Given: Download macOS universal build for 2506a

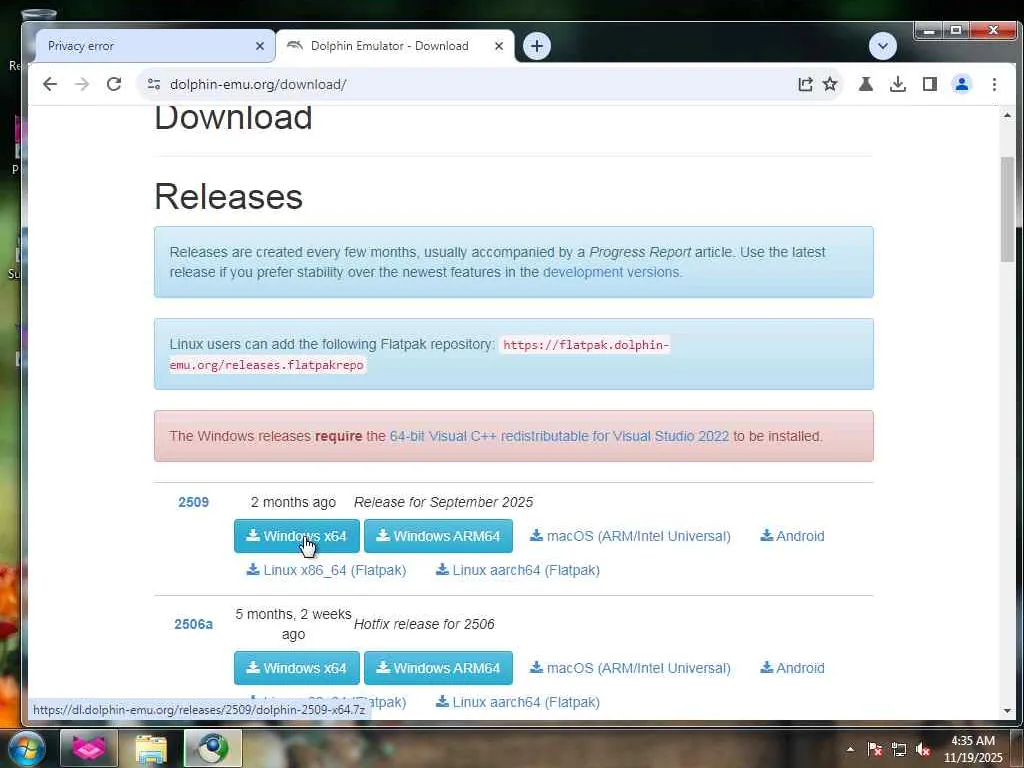Looking at the screenshot, I should 630,668.
